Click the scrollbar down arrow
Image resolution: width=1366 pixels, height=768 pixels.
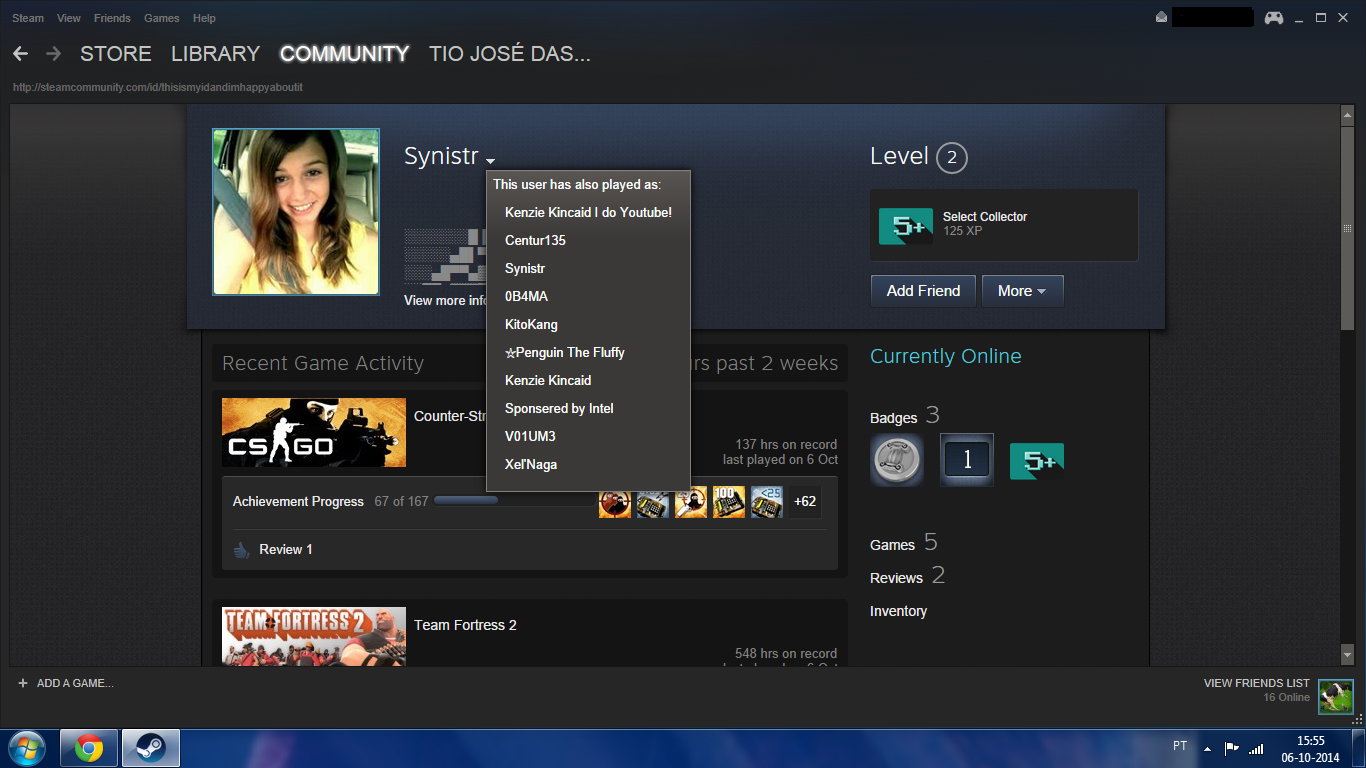1347,656
